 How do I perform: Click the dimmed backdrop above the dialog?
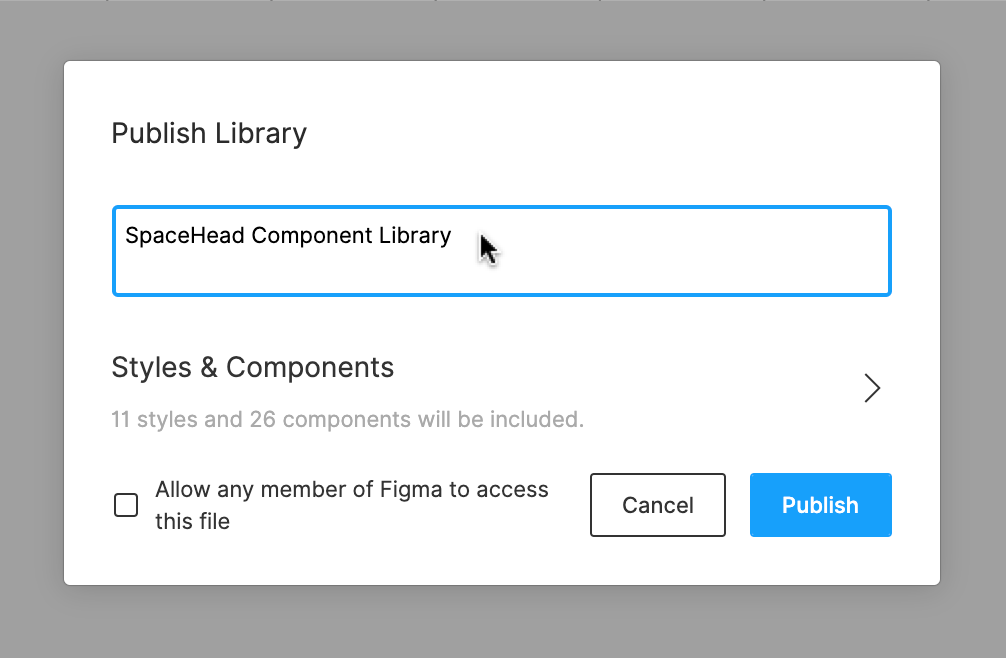point(502,28)
